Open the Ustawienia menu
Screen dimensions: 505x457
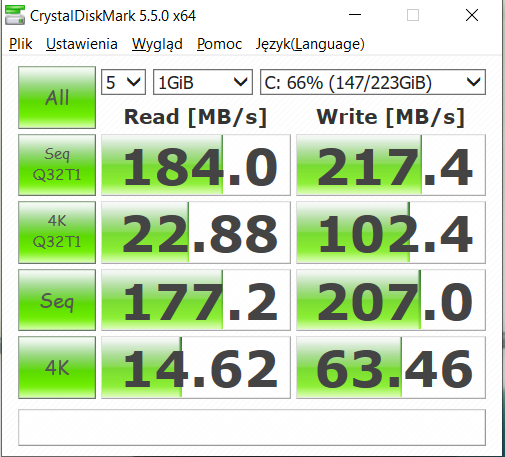click(82, 44)
